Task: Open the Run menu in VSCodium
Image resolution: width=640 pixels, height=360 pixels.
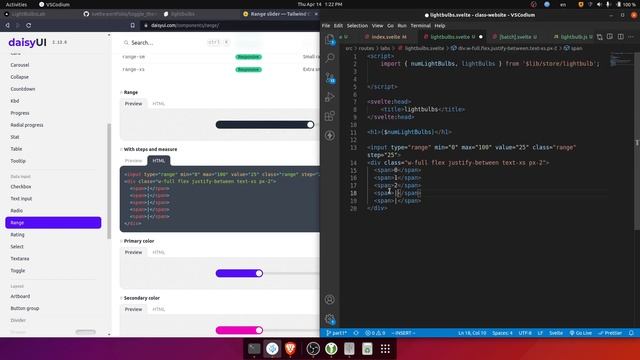Action: coord(402,26)
